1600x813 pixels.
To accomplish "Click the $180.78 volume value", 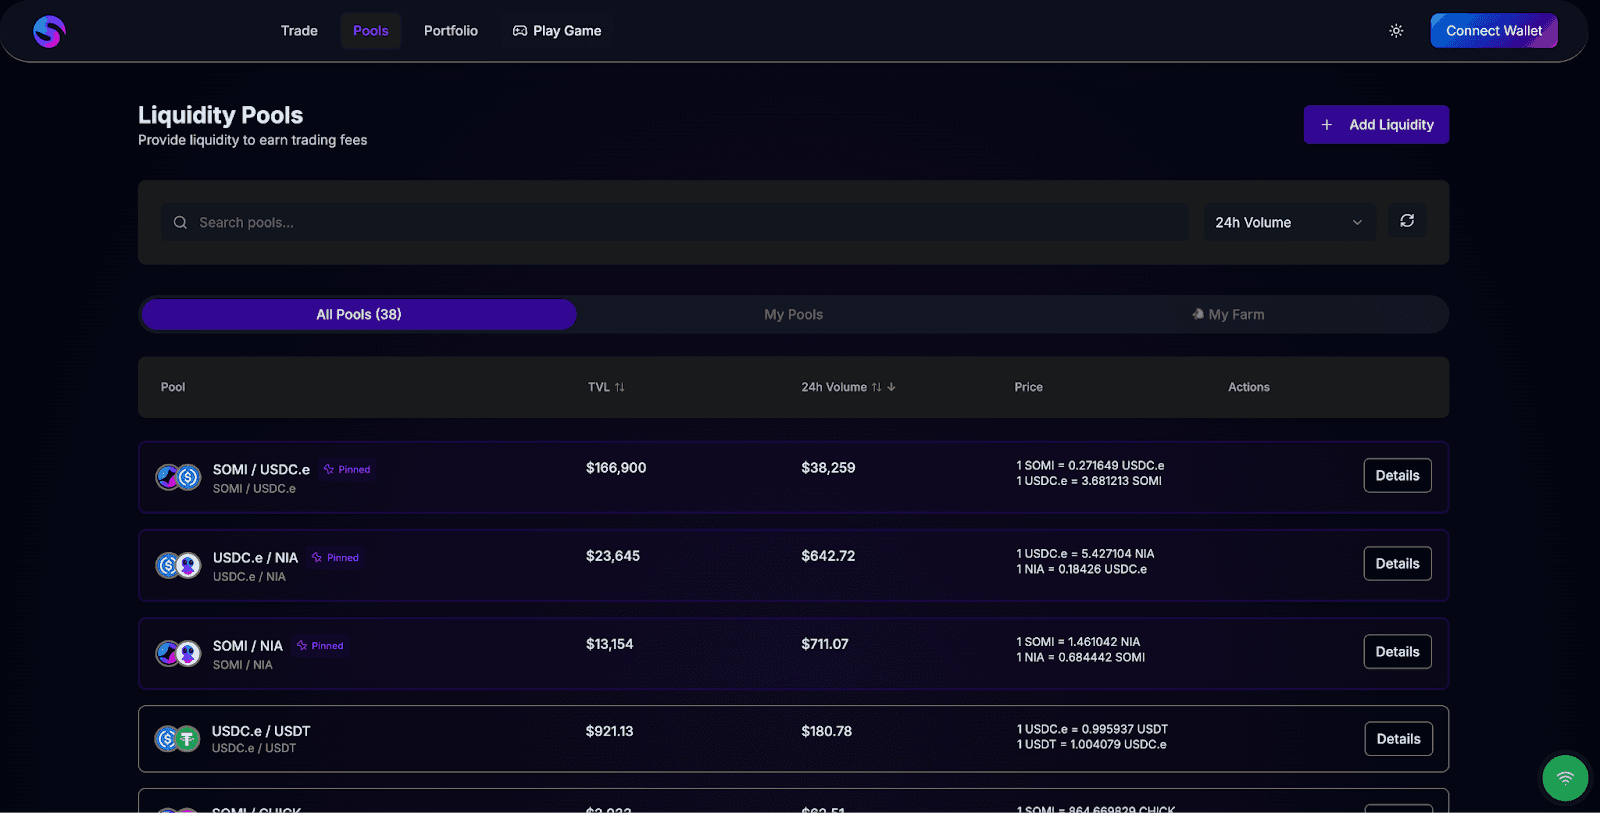I will point(827,731).
